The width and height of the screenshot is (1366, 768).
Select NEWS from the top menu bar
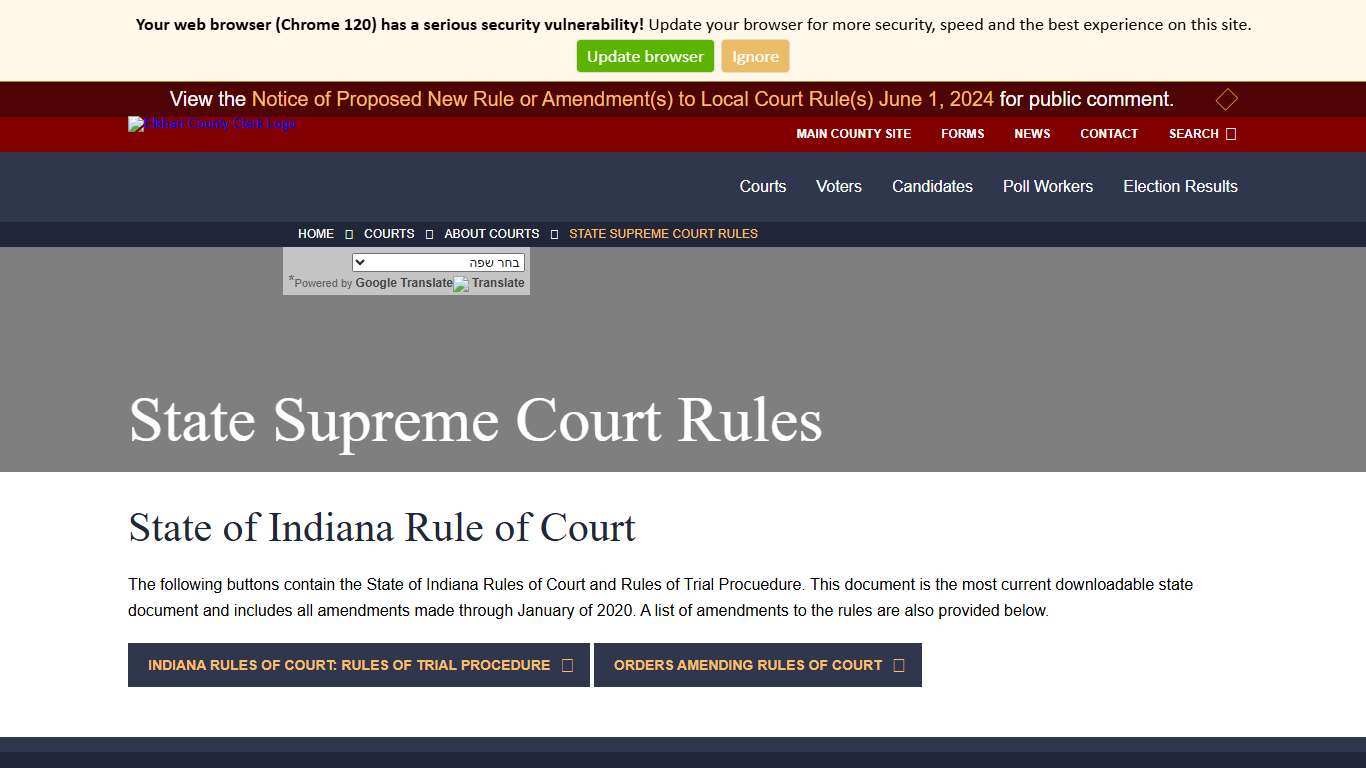pyautogui.click(x=1031, y=133)
